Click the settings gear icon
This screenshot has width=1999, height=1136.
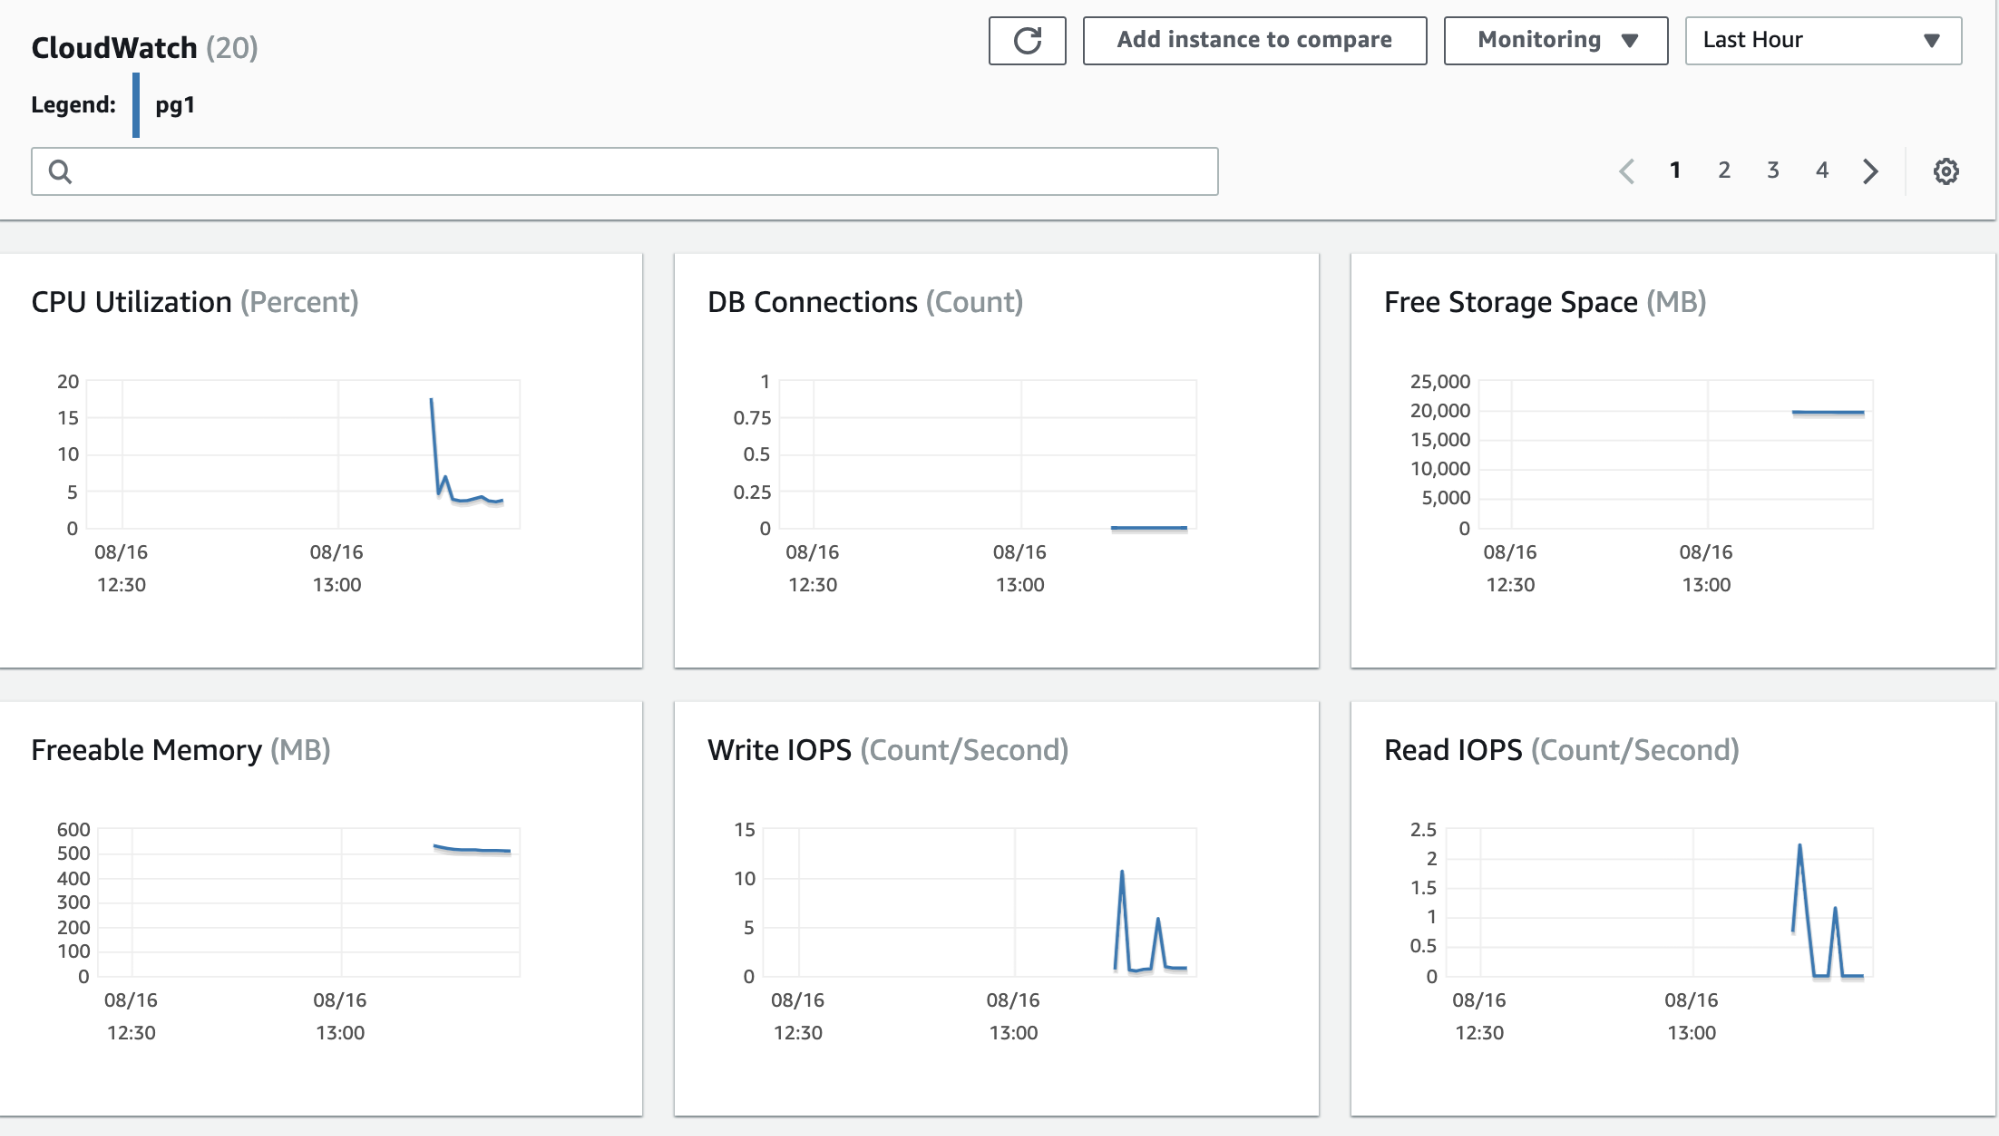(x=1947, y=172)
